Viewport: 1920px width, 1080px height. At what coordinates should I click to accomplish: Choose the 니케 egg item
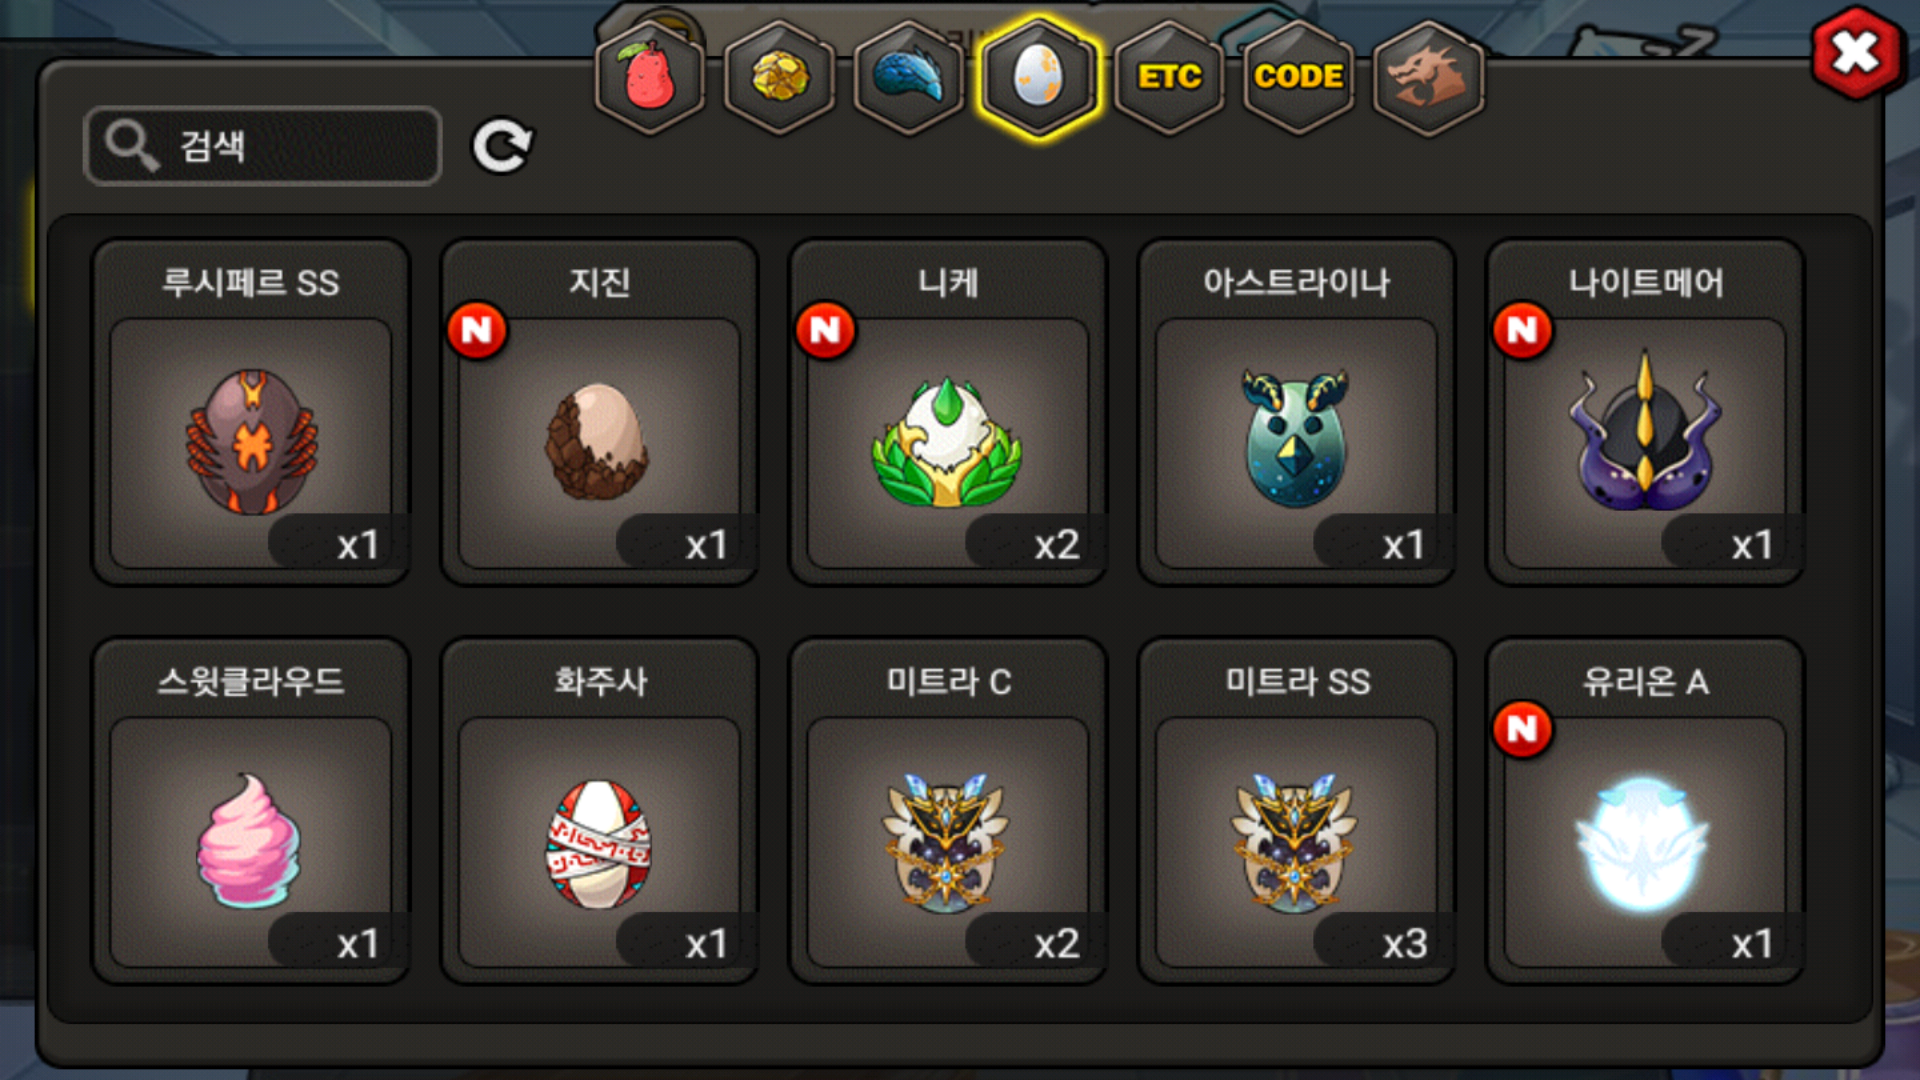(948, 412)
